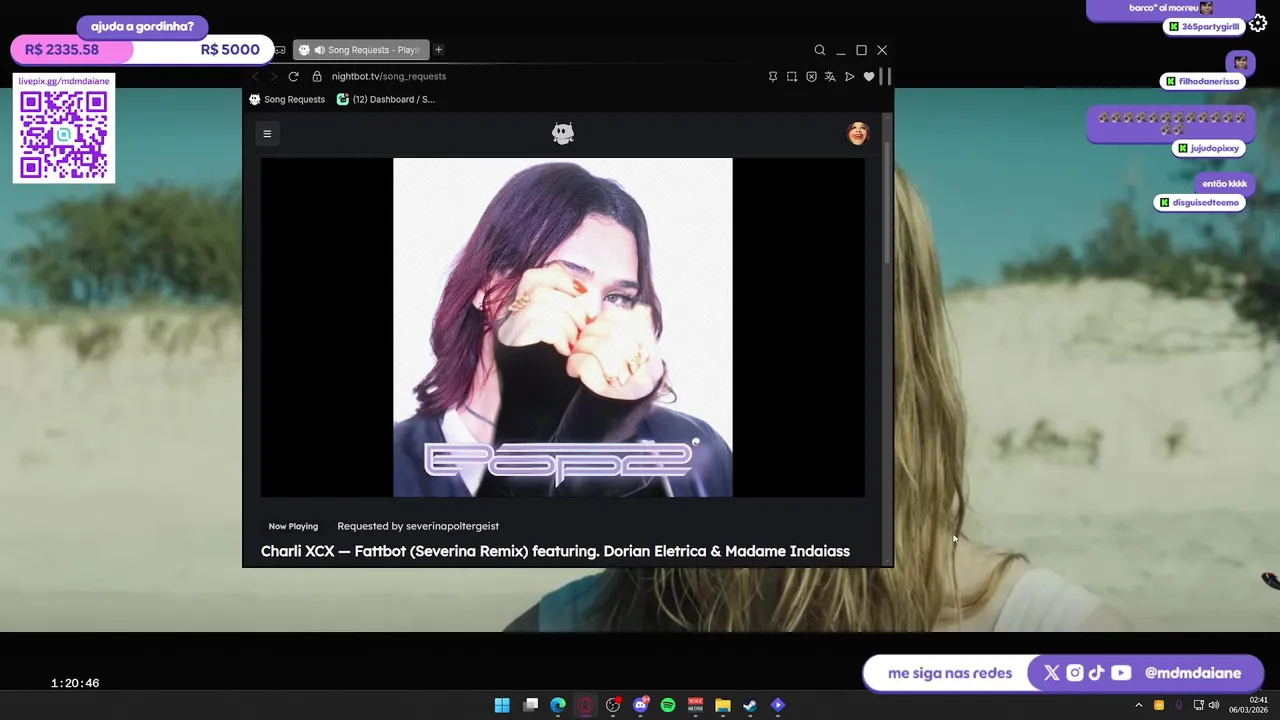Open Spotify from taskbar
Image resolution: width=1280 pixels, height=720 pixels.
tap(668, 705)
